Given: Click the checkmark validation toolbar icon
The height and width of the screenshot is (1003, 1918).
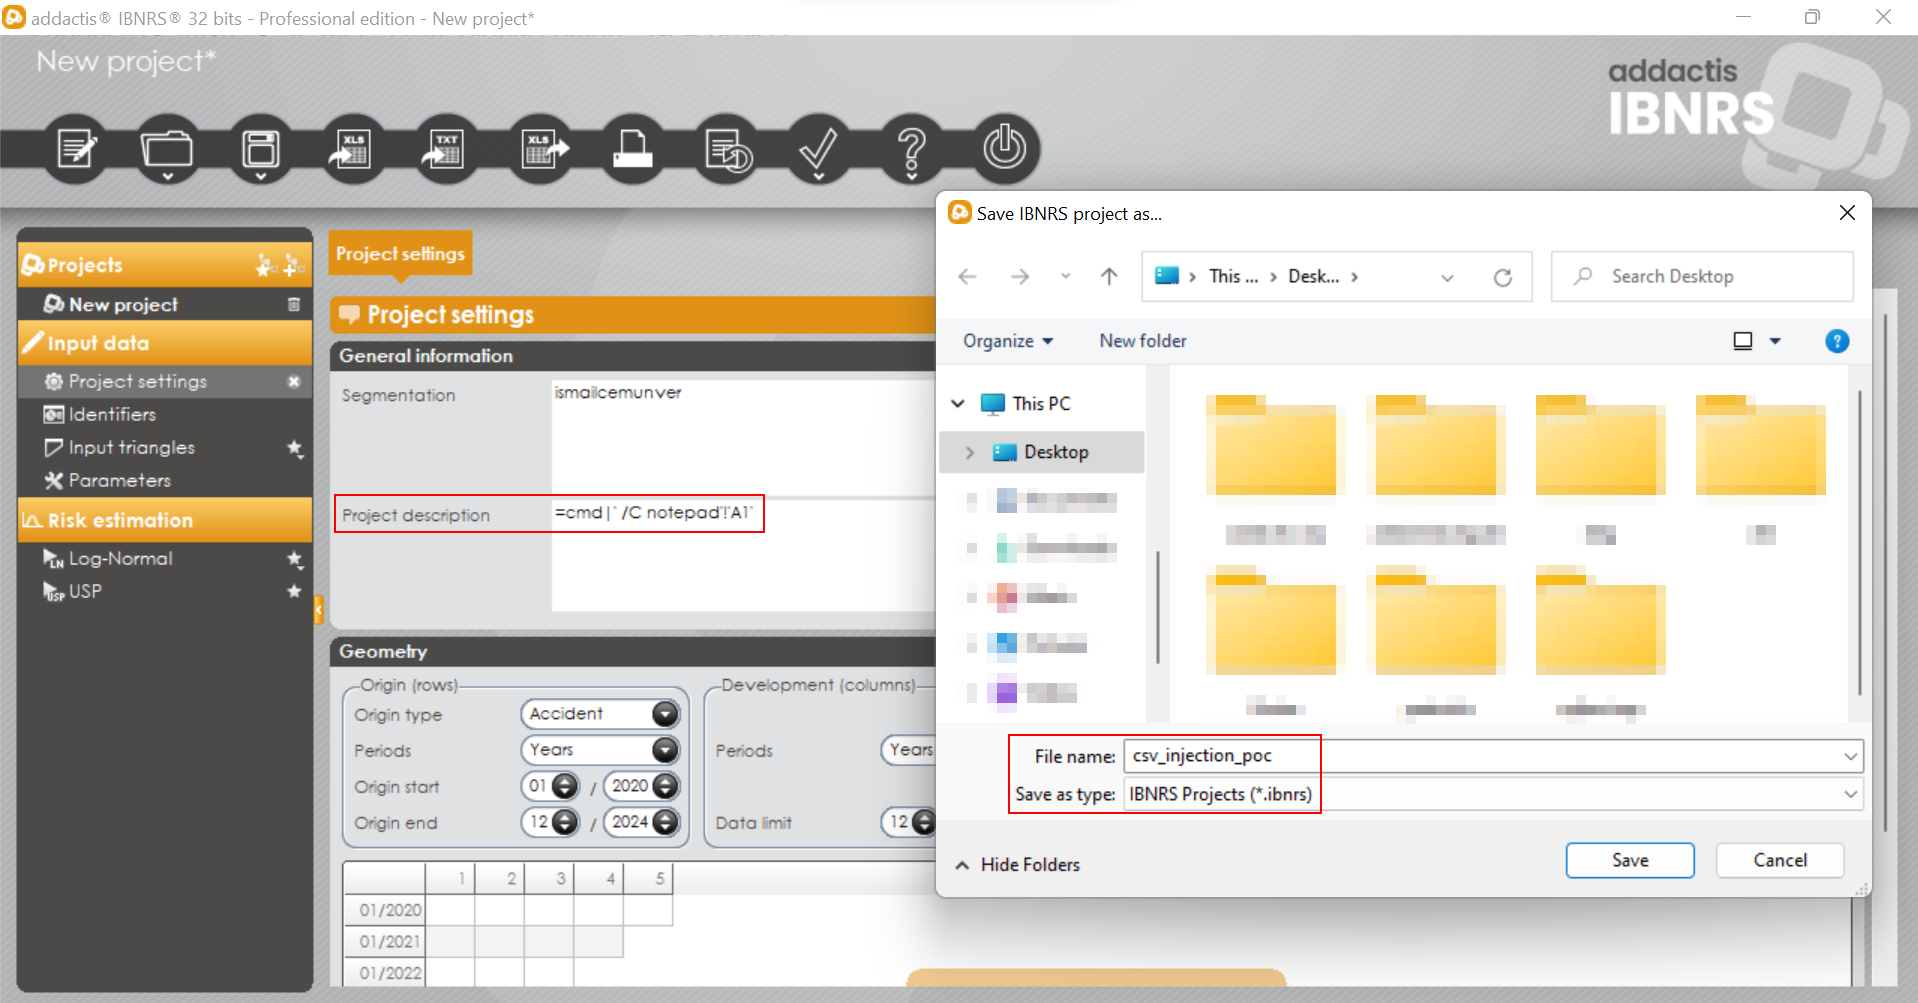Looking at the screenshot, I should click(818, 149).
